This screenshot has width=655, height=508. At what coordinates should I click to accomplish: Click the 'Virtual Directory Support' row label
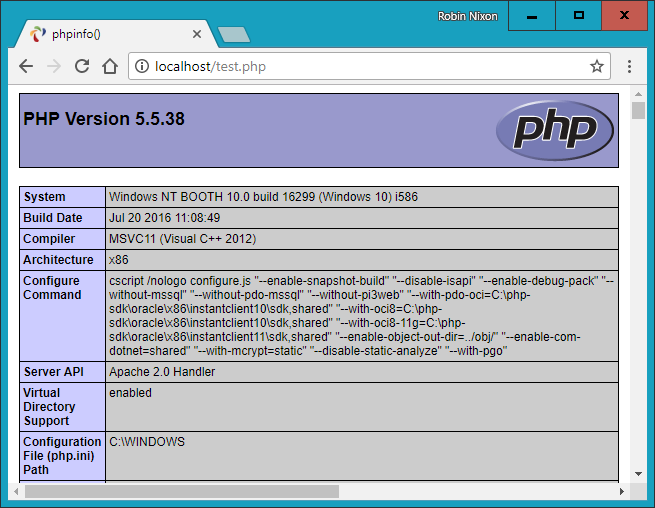(49, 406)
